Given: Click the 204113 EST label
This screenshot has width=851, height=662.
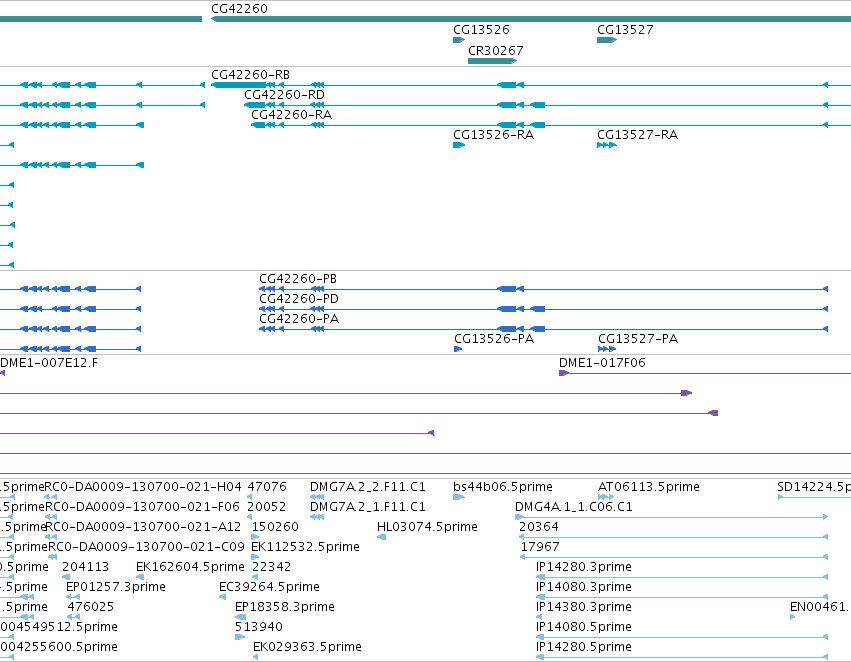Looking at the screenshot, I should click(x=86, y=568).
